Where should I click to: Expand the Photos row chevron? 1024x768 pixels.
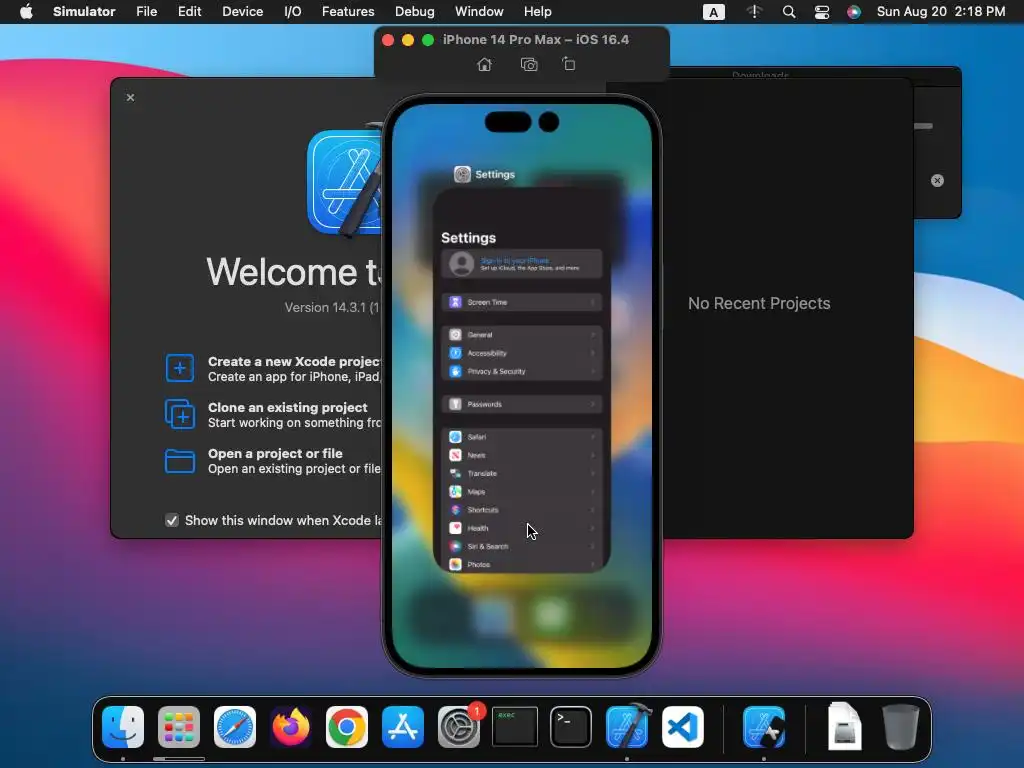(x=592, y=564)
